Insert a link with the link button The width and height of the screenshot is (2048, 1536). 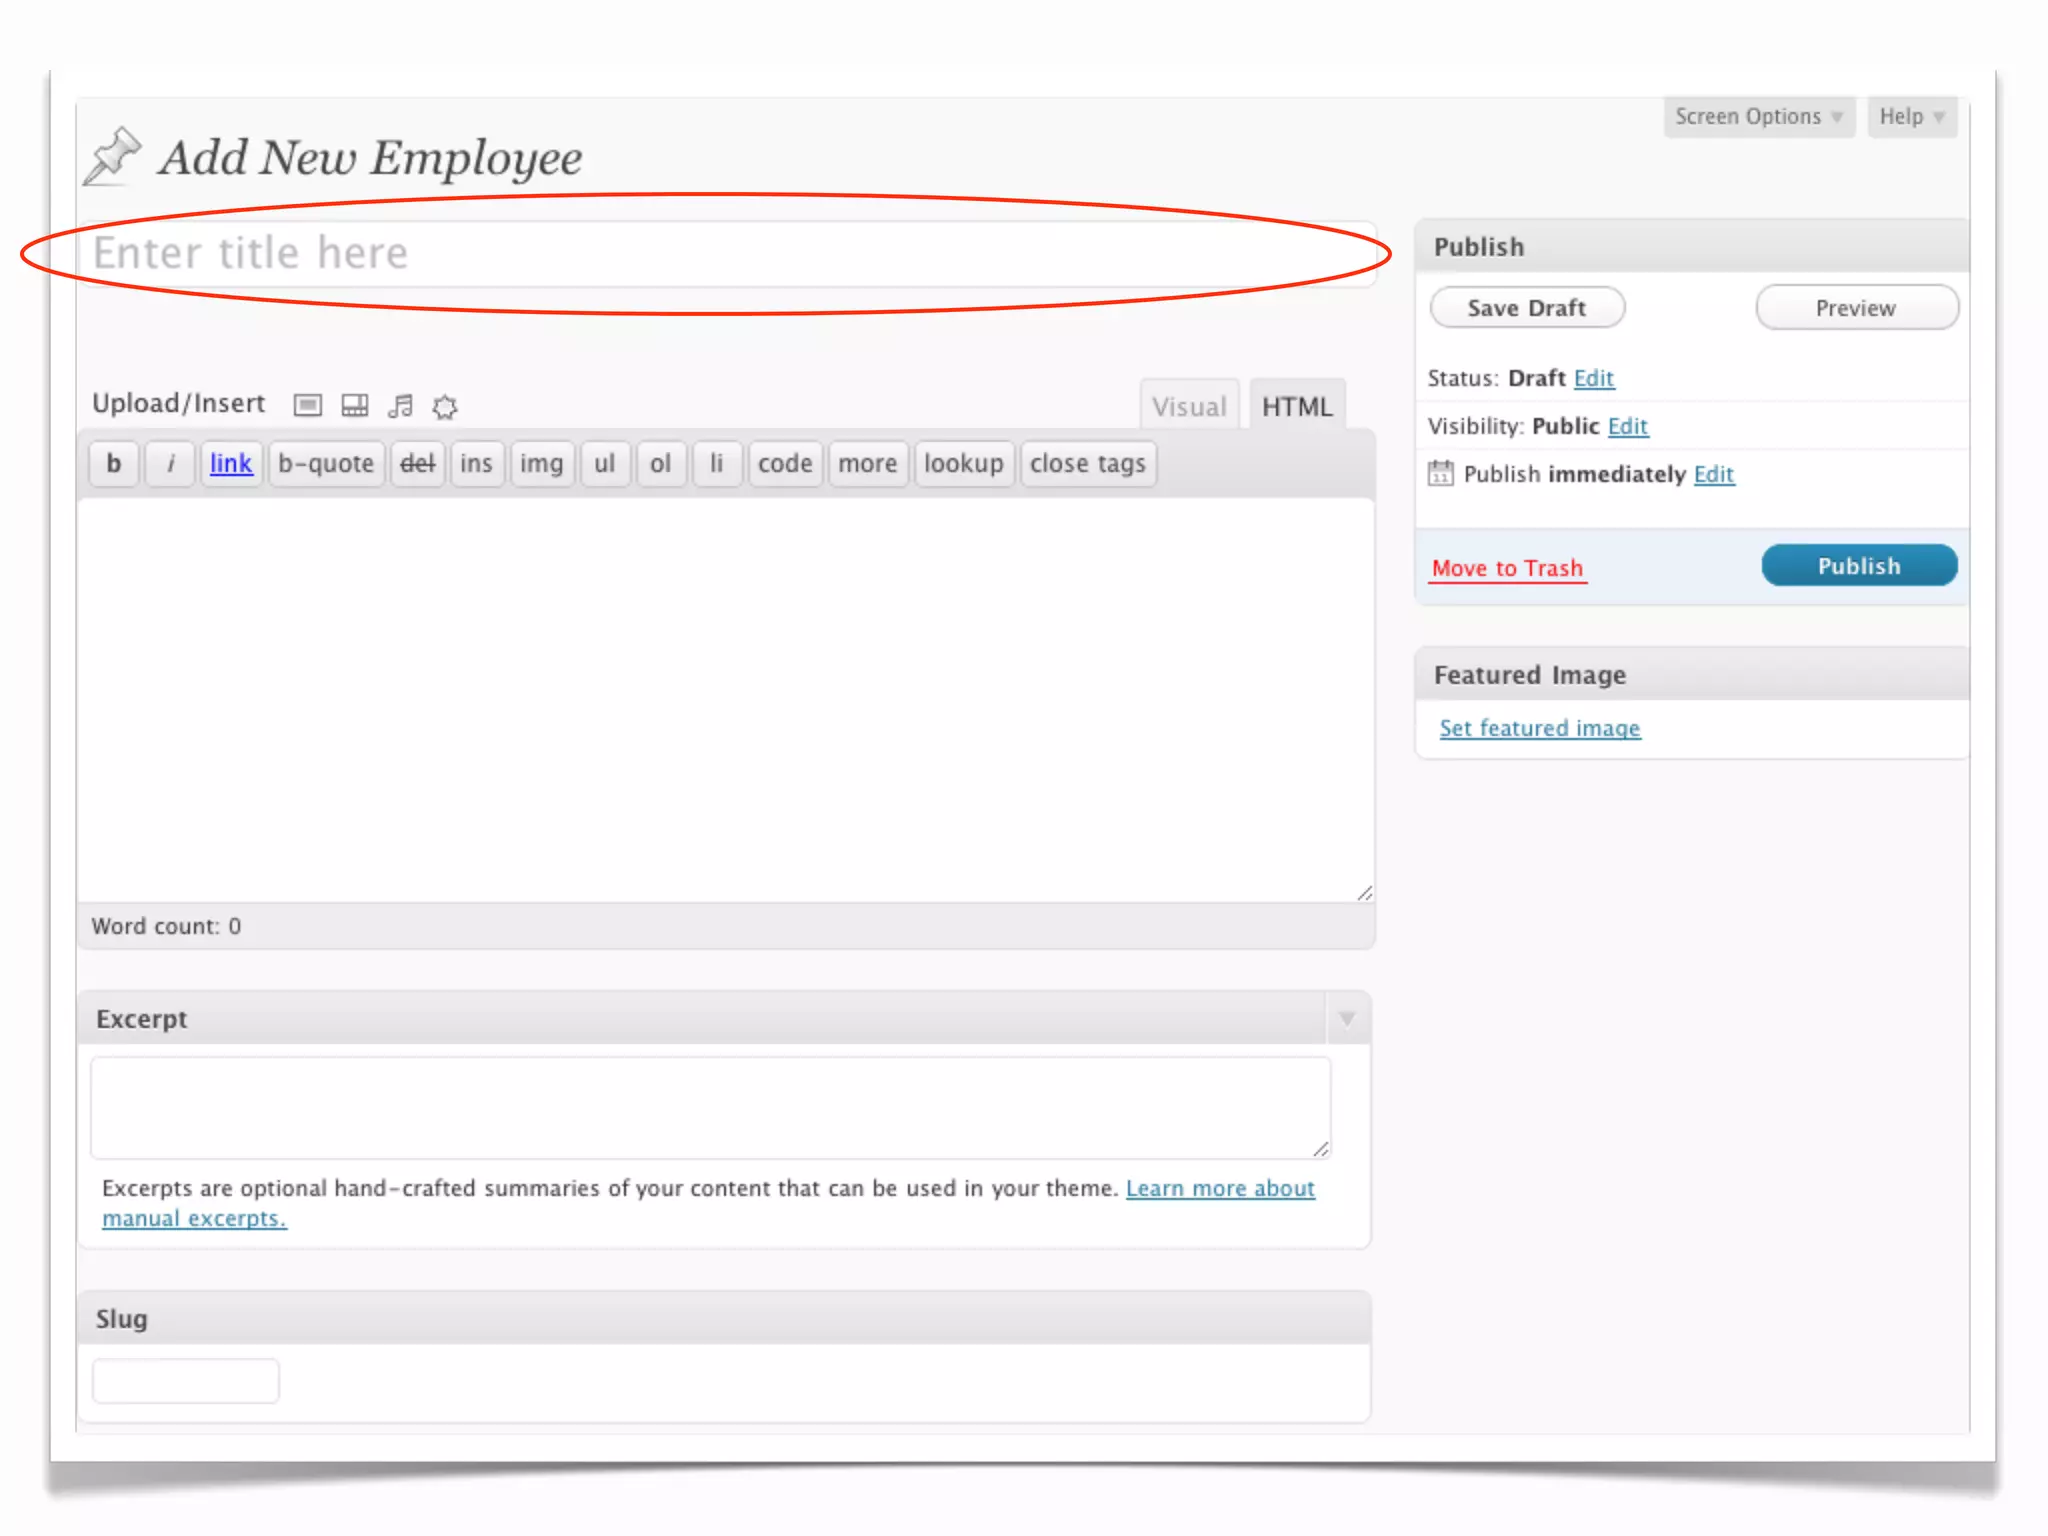231,464
